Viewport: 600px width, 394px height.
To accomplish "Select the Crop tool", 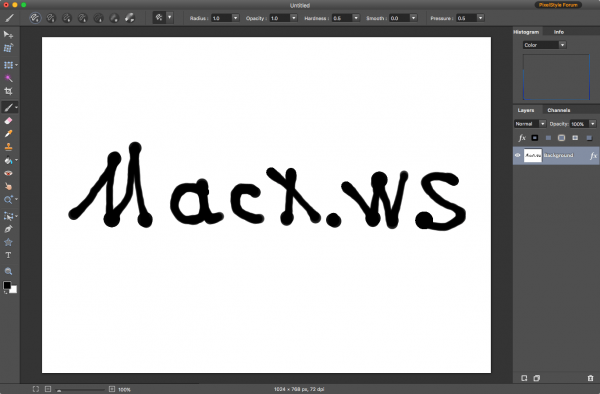I will 8,91.
